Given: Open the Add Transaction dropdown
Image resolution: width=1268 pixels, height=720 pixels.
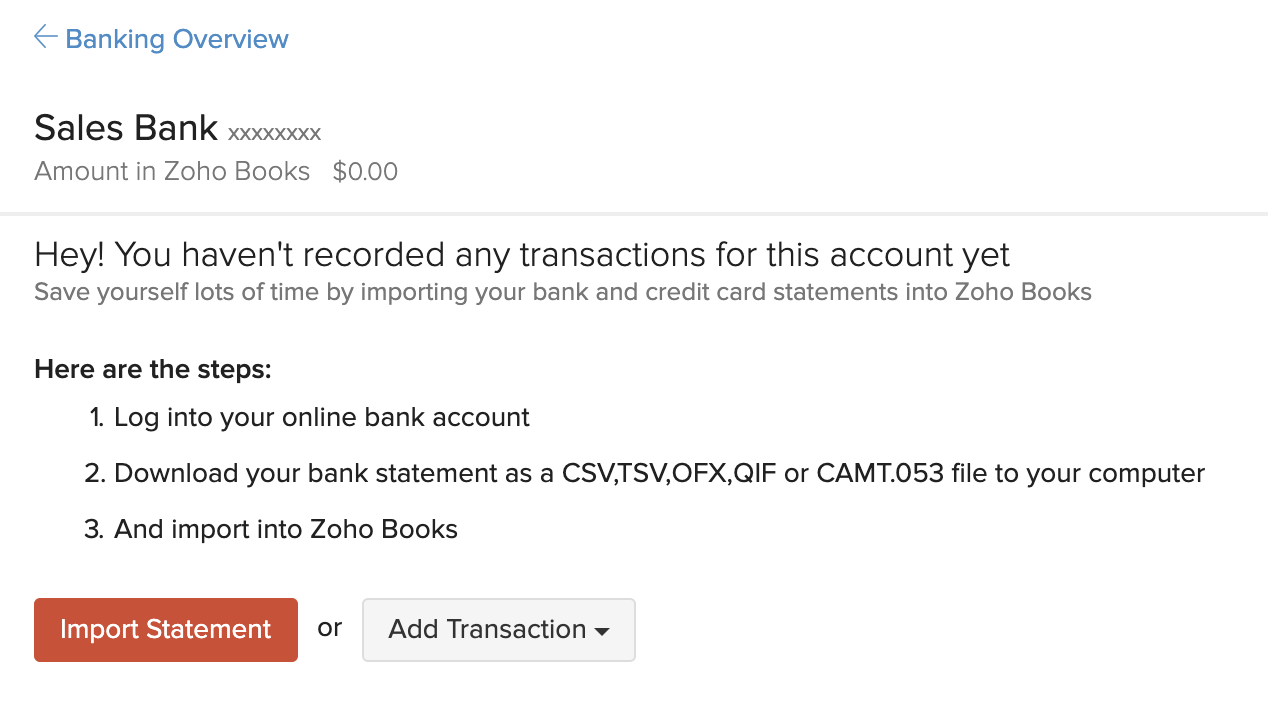Looking at the screenshot, I should click(498, 629).
